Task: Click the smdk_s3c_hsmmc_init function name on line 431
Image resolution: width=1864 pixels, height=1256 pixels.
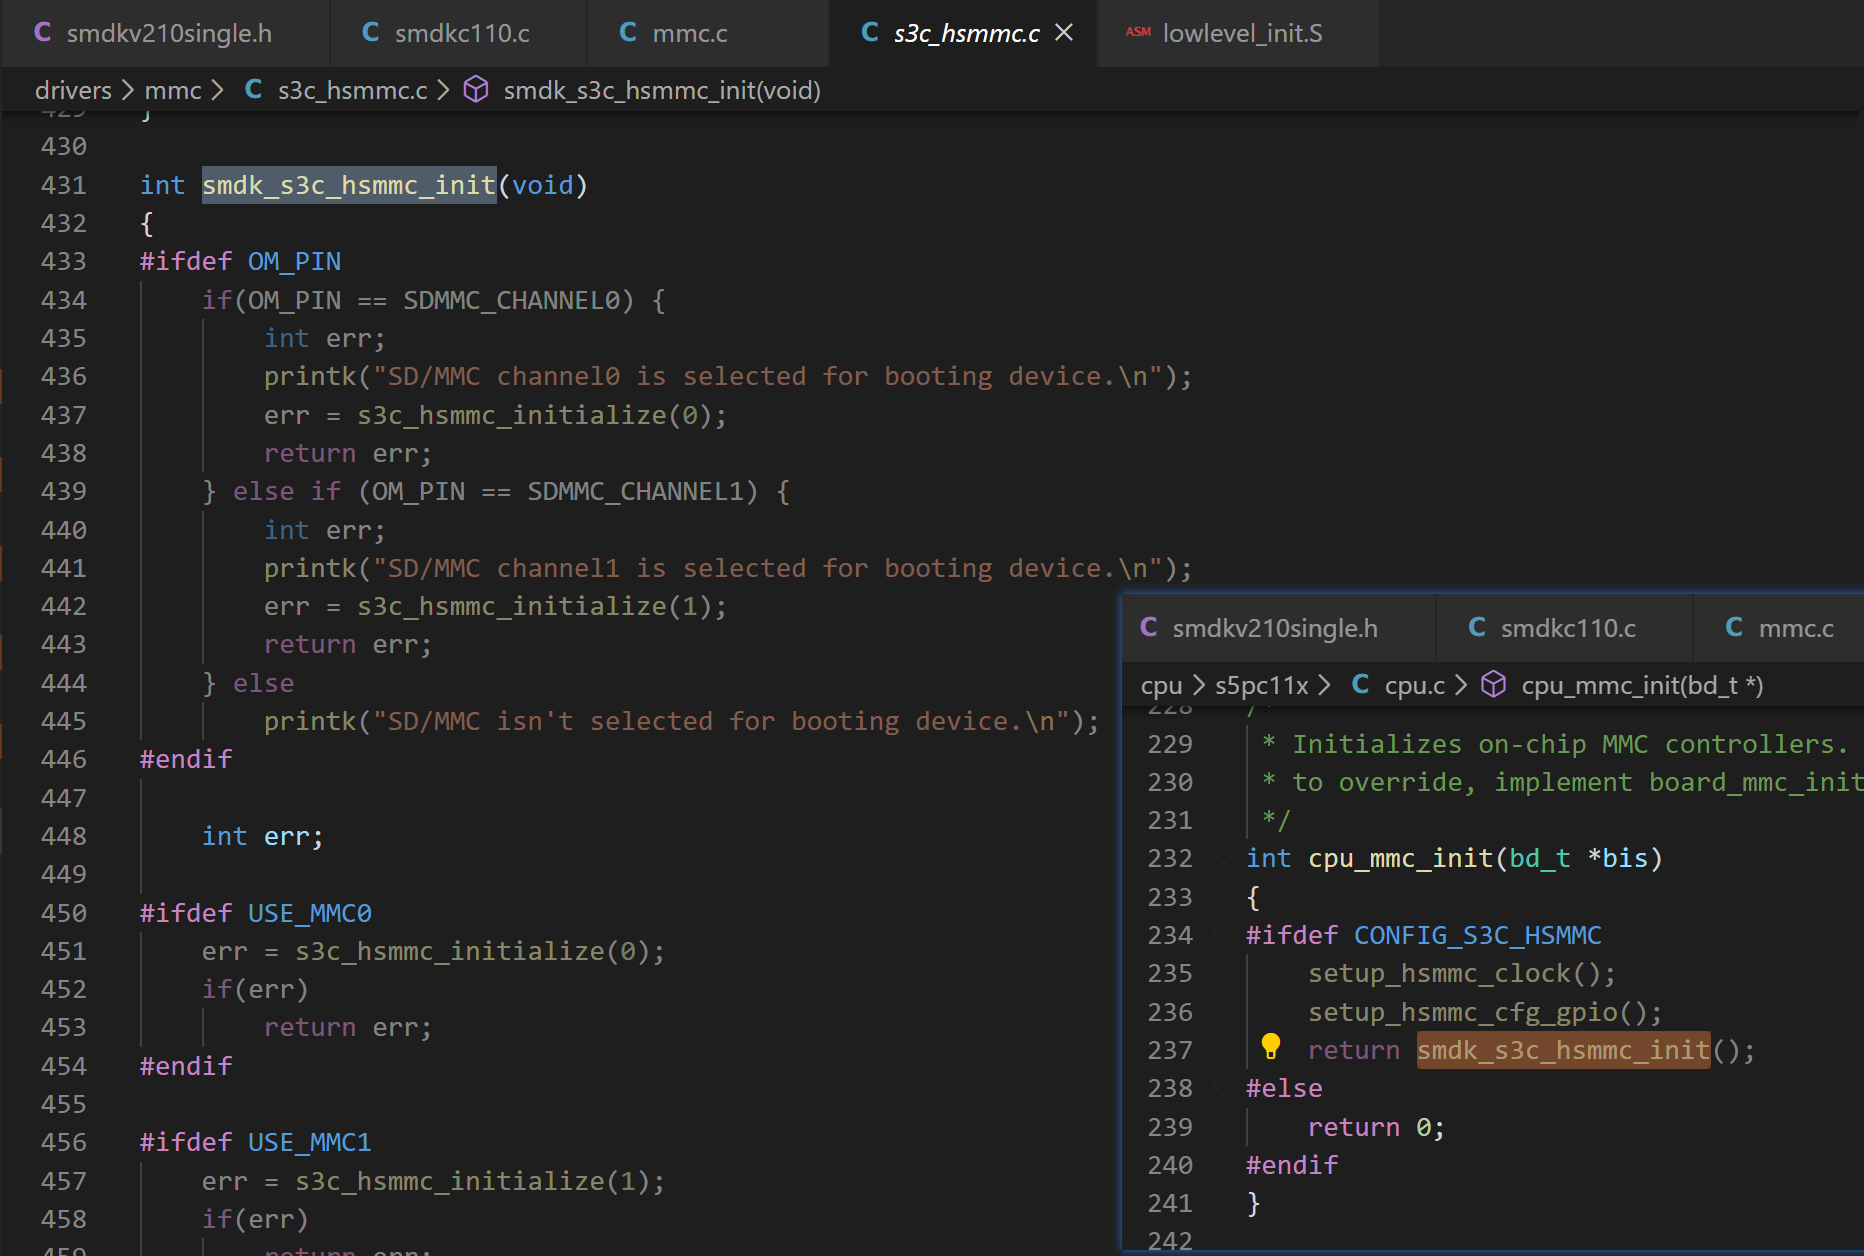Action: (x=348, y=185)
